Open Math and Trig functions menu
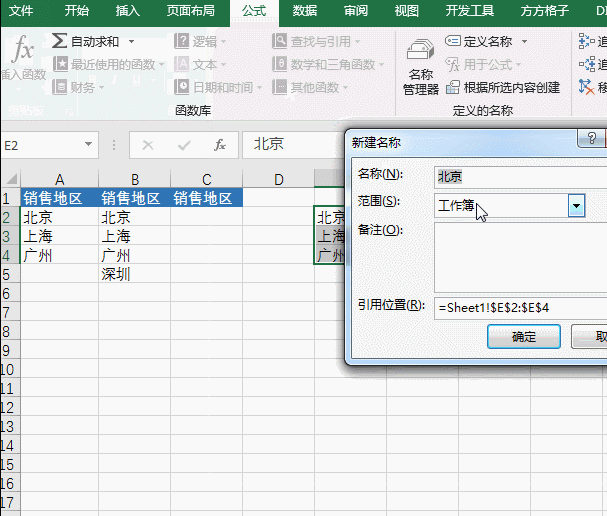 click(x=328, y=64)
